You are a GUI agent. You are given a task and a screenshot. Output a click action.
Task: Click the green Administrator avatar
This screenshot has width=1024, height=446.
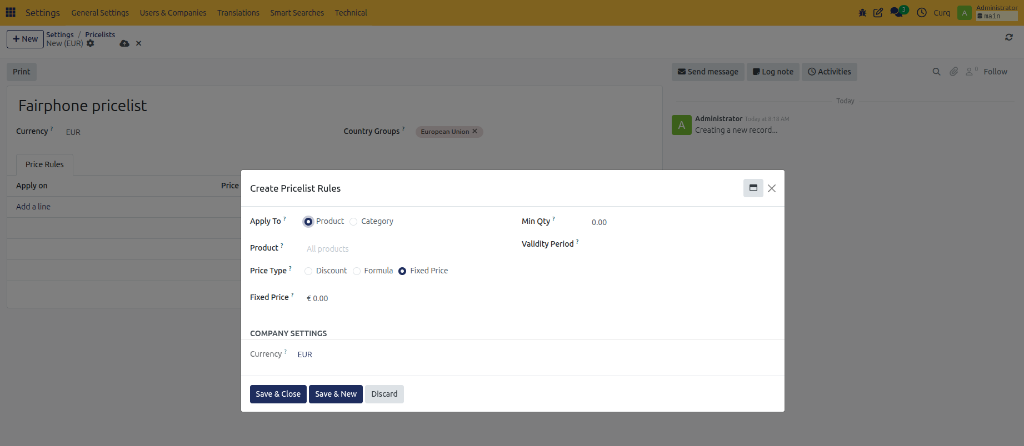(x=965, y=12)
